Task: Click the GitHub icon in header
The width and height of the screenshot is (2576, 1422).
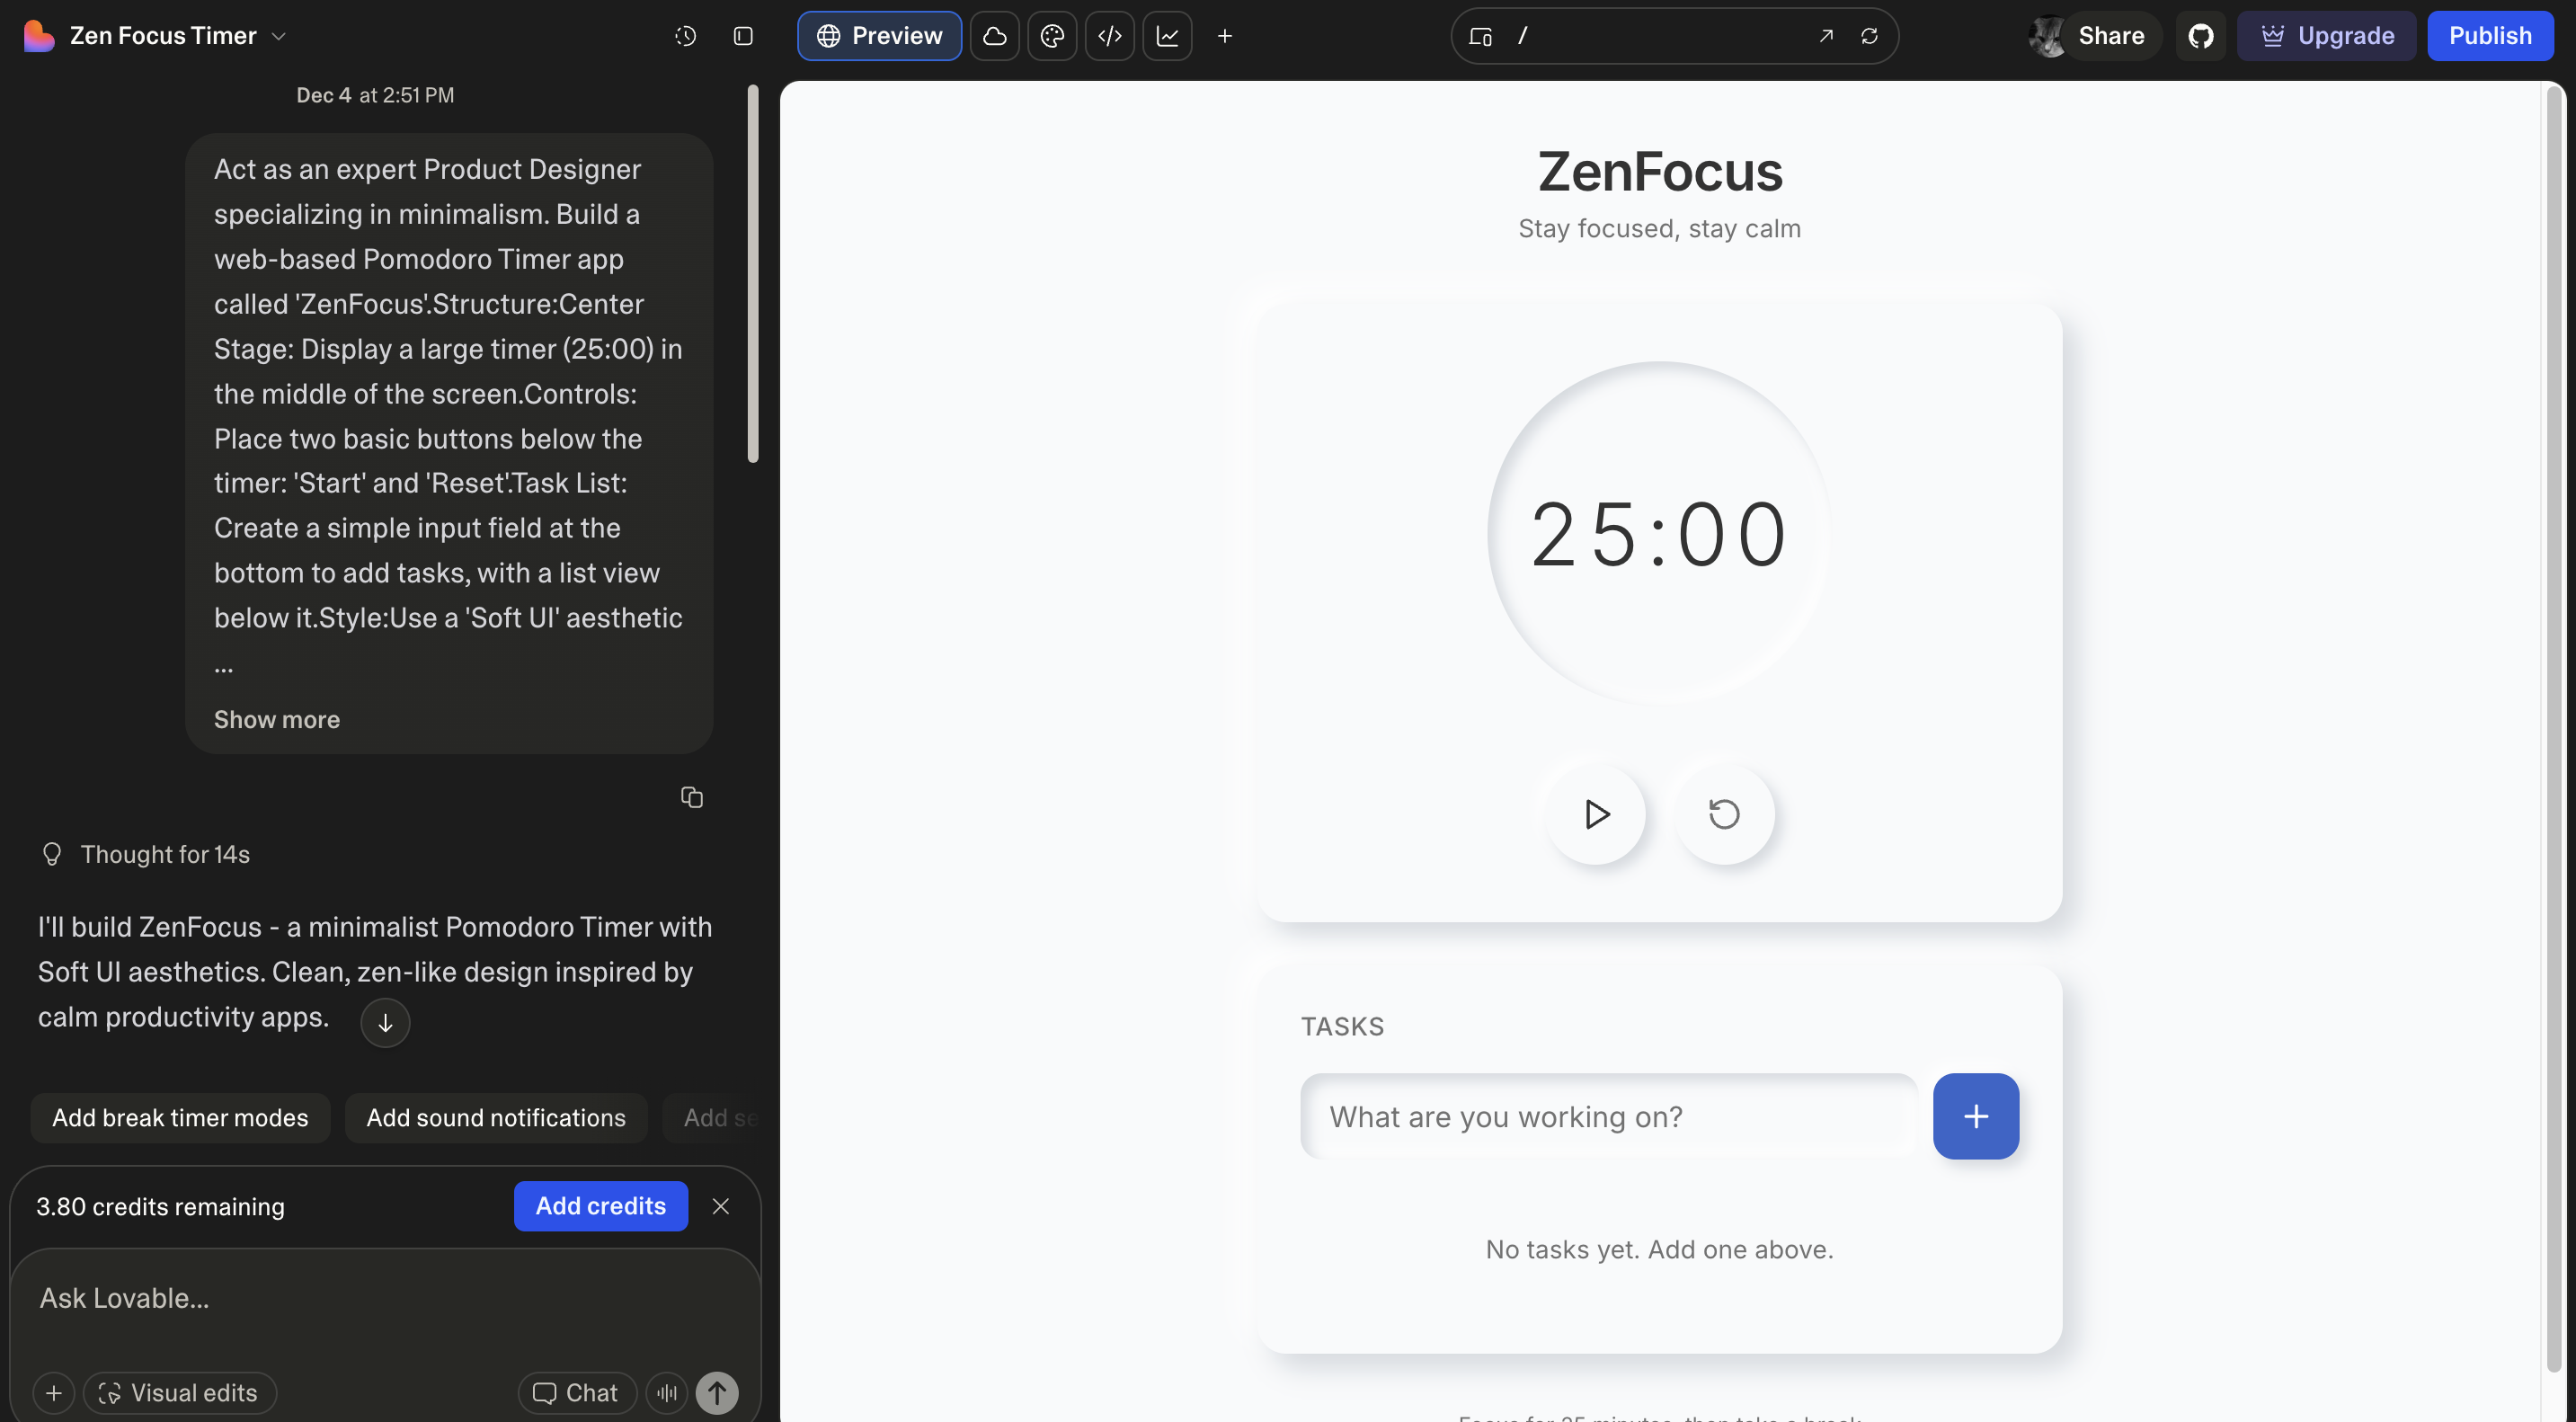Action: (x=2200, y=36)
